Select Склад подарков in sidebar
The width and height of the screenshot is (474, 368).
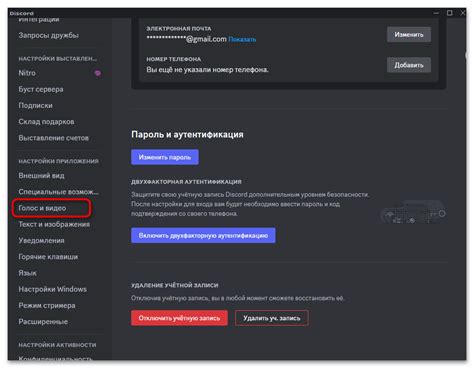pyautogui.click(x=46, y=122)
